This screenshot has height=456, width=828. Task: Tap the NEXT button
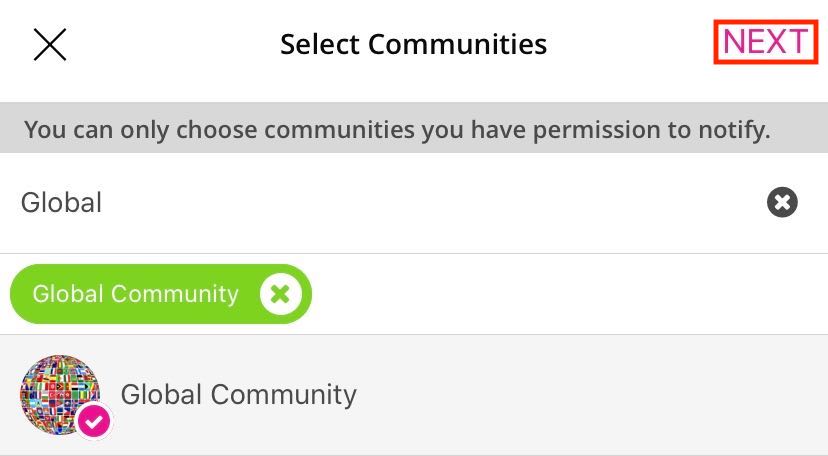click(x=765, y=43)
